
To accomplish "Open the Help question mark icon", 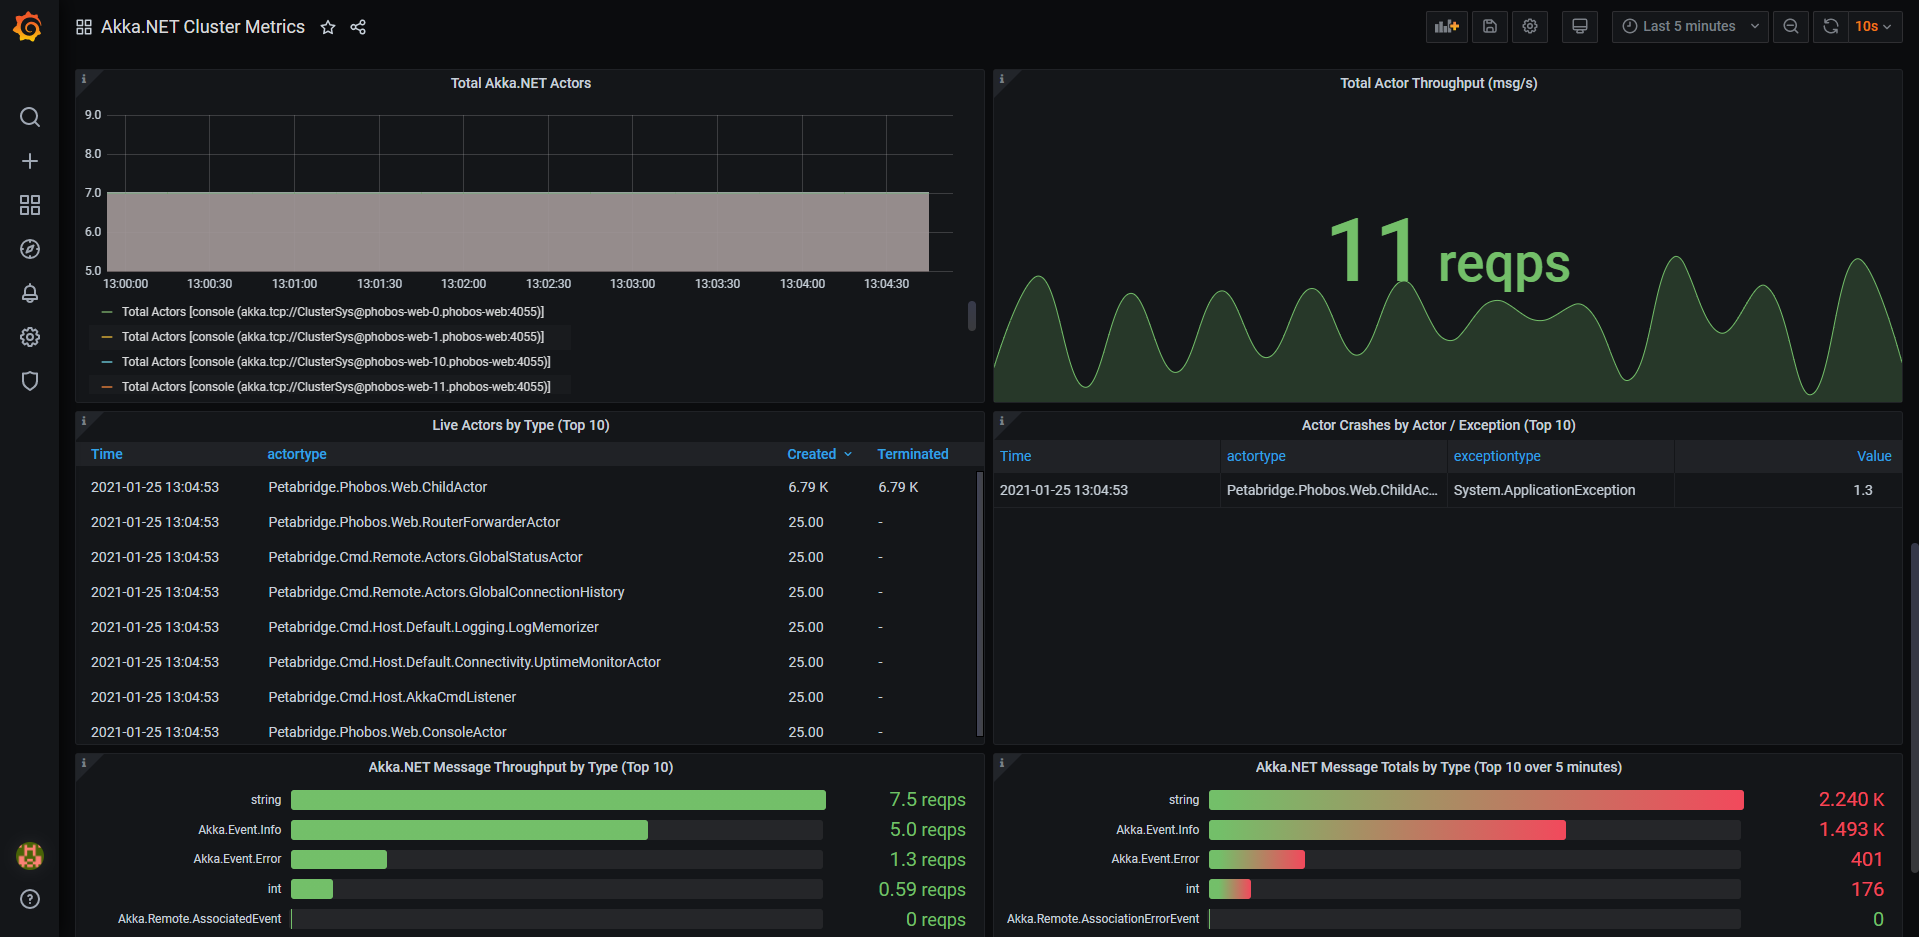I will 30,899.
